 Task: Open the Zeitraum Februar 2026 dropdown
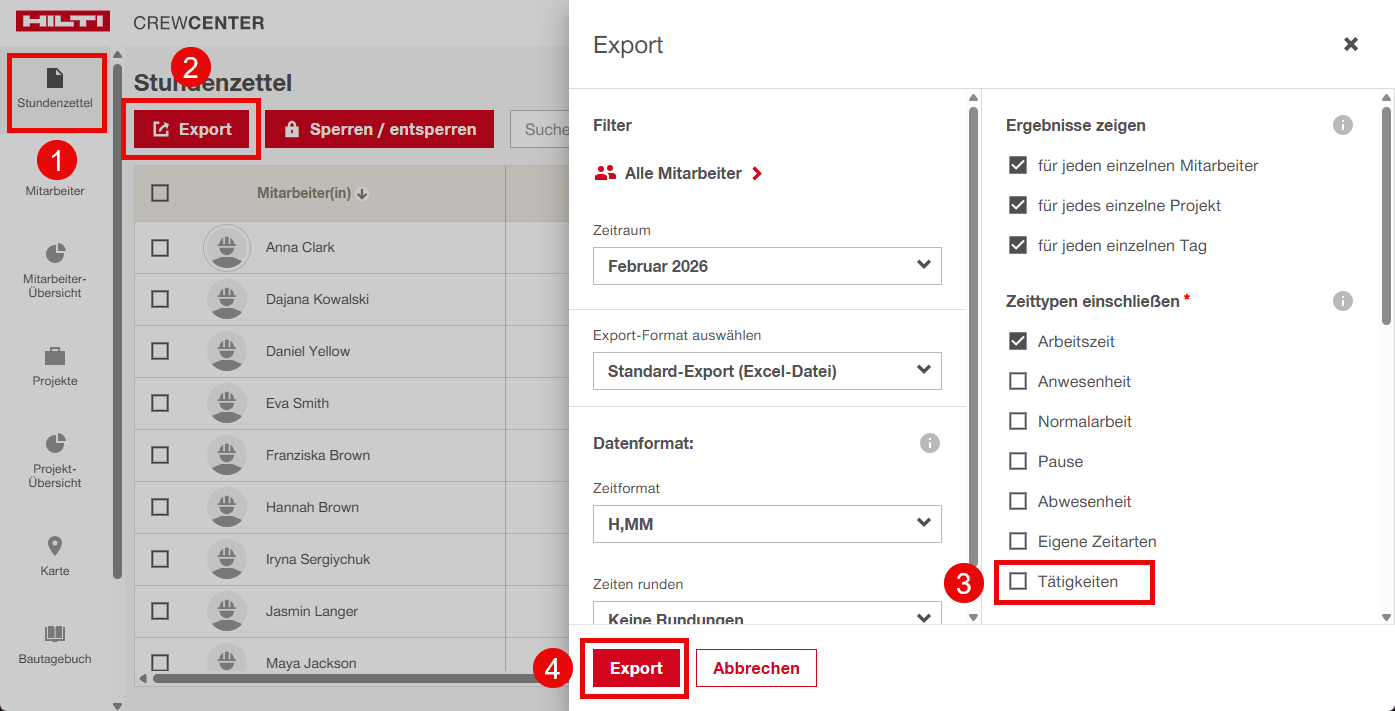click(x=767, y=266)
